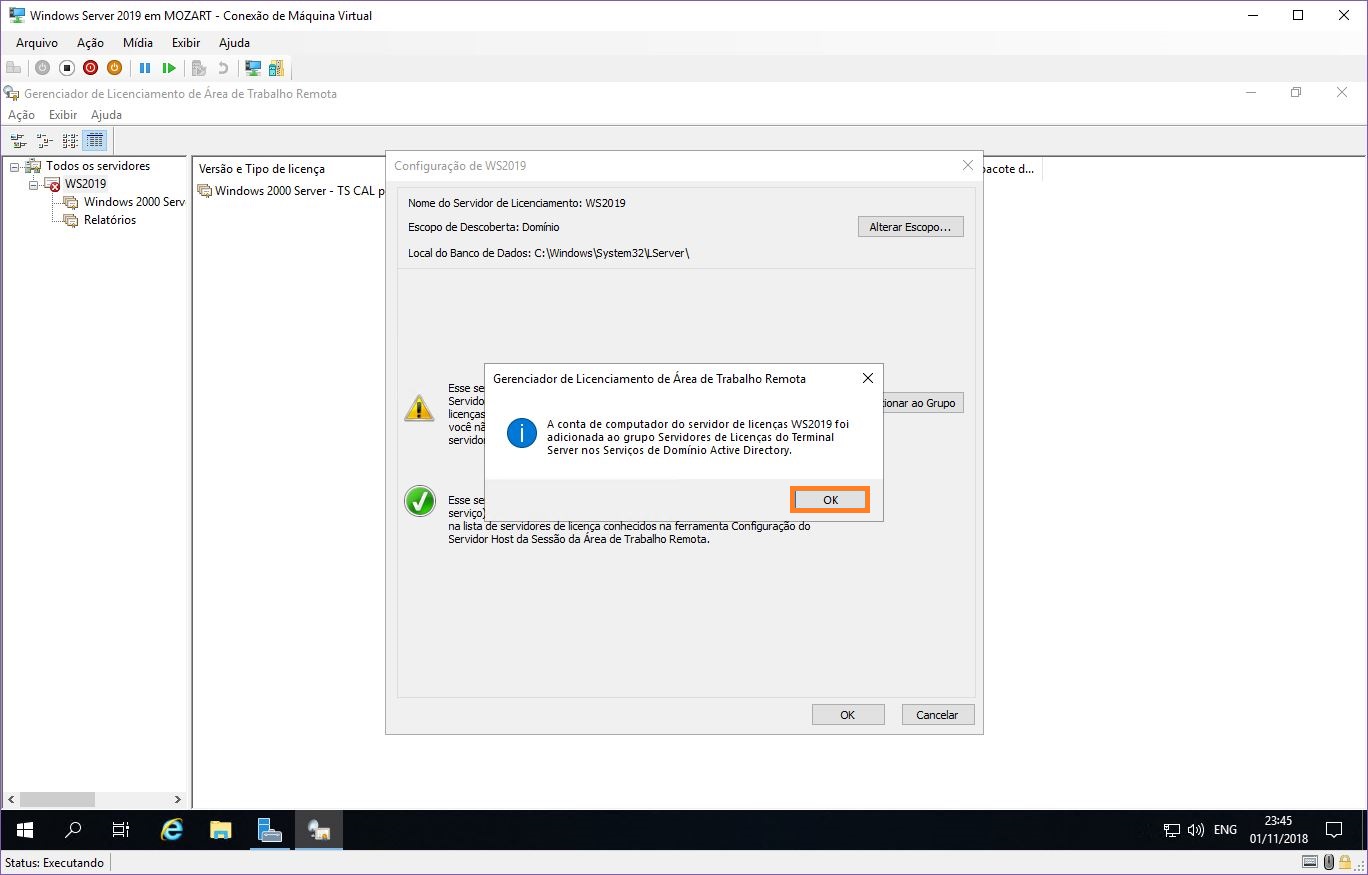Open File Explorer from the taskbar
The height and width of the screenshot is (875, 1368).
221,830
